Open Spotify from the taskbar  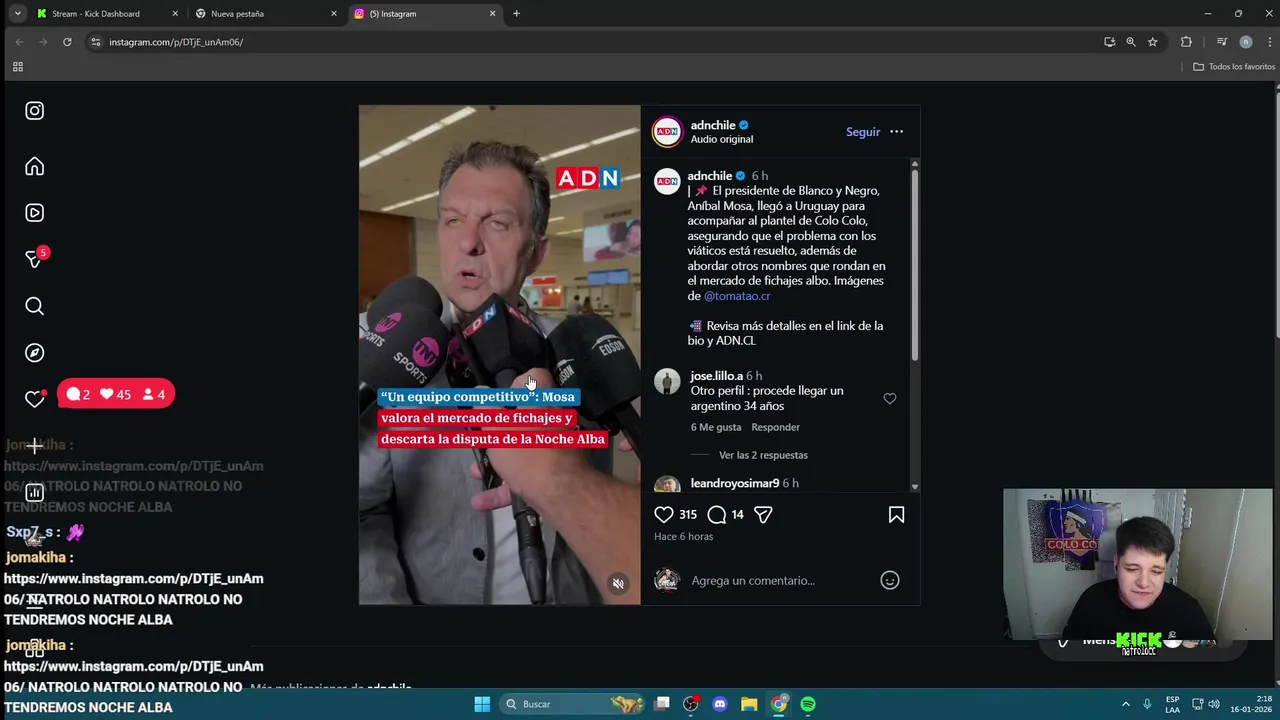808,704
